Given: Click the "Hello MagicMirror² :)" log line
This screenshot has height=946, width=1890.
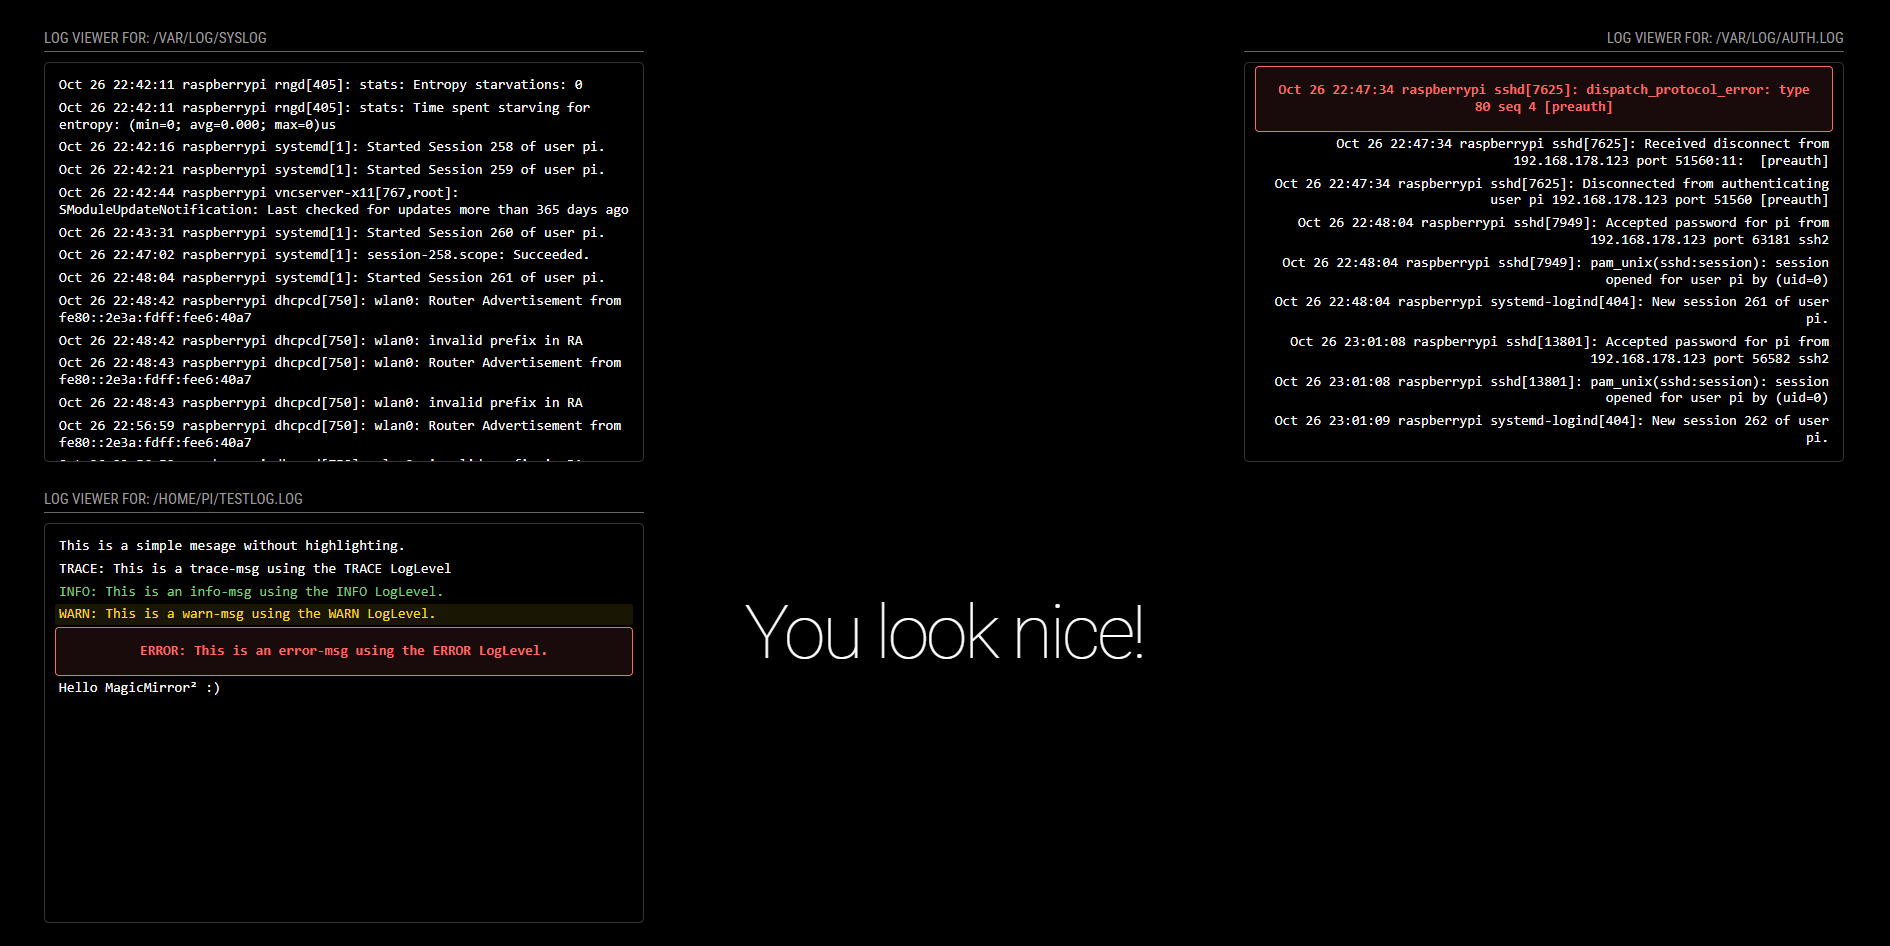Looking at the screenshot, I should pos(139,688).
